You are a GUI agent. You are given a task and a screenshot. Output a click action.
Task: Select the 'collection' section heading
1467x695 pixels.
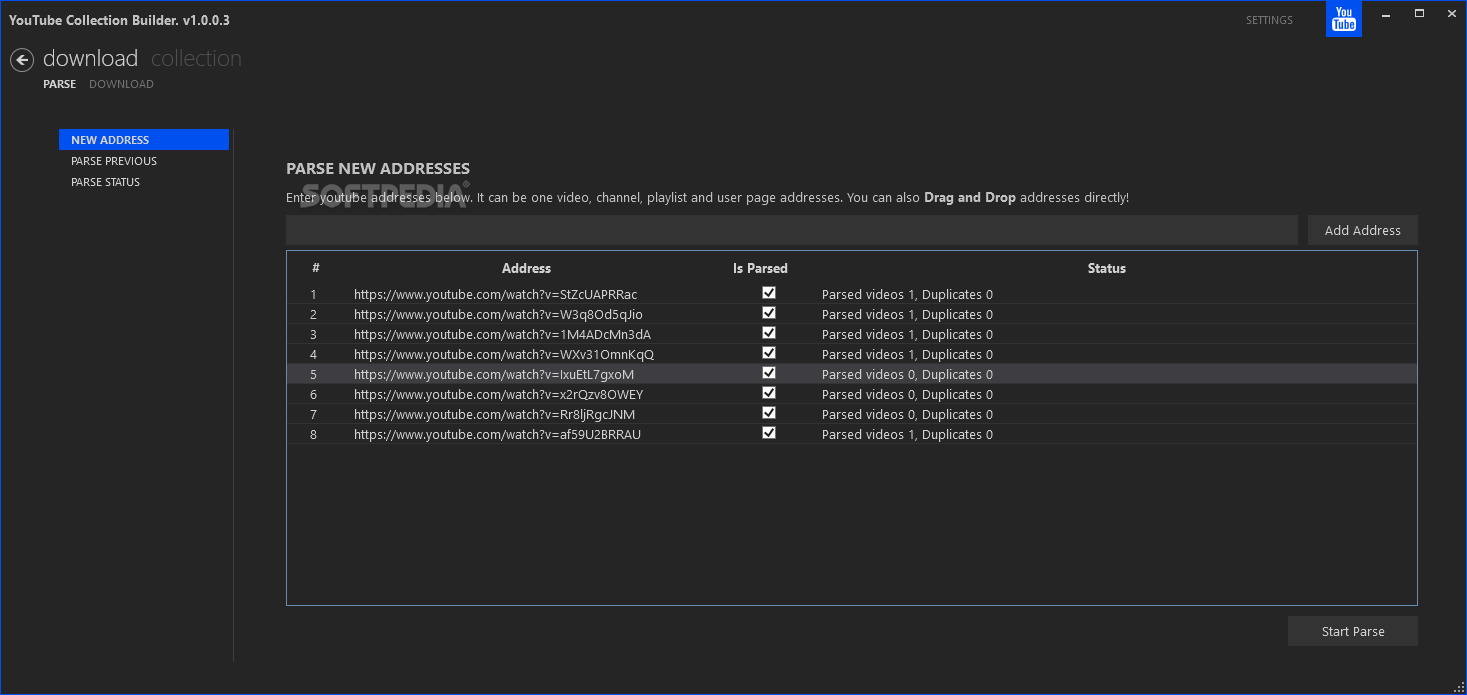[x=196, y=58]
